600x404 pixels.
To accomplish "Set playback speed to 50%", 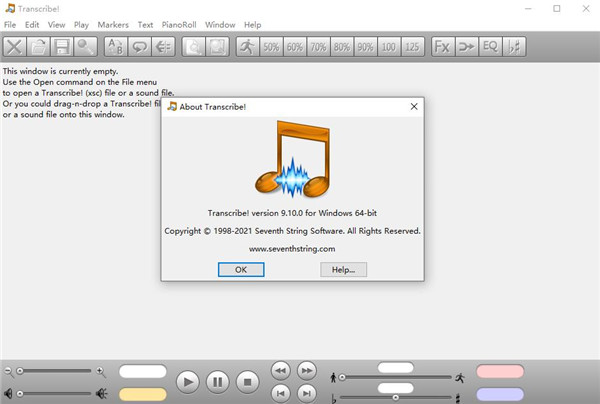I will click(x=271, y=47).
